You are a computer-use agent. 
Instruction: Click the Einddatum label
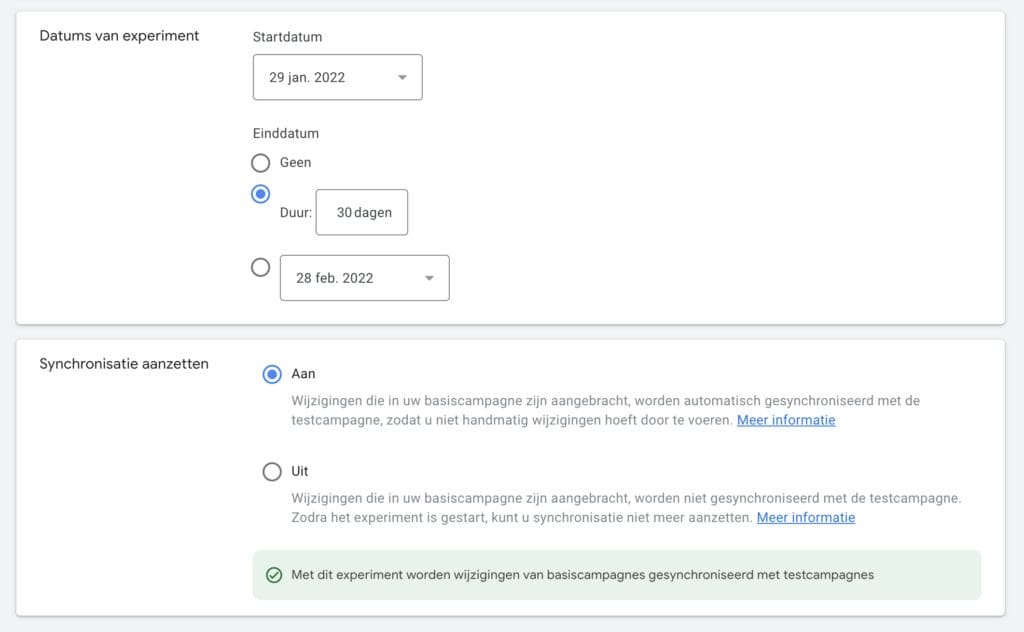(x=286, y=133)
